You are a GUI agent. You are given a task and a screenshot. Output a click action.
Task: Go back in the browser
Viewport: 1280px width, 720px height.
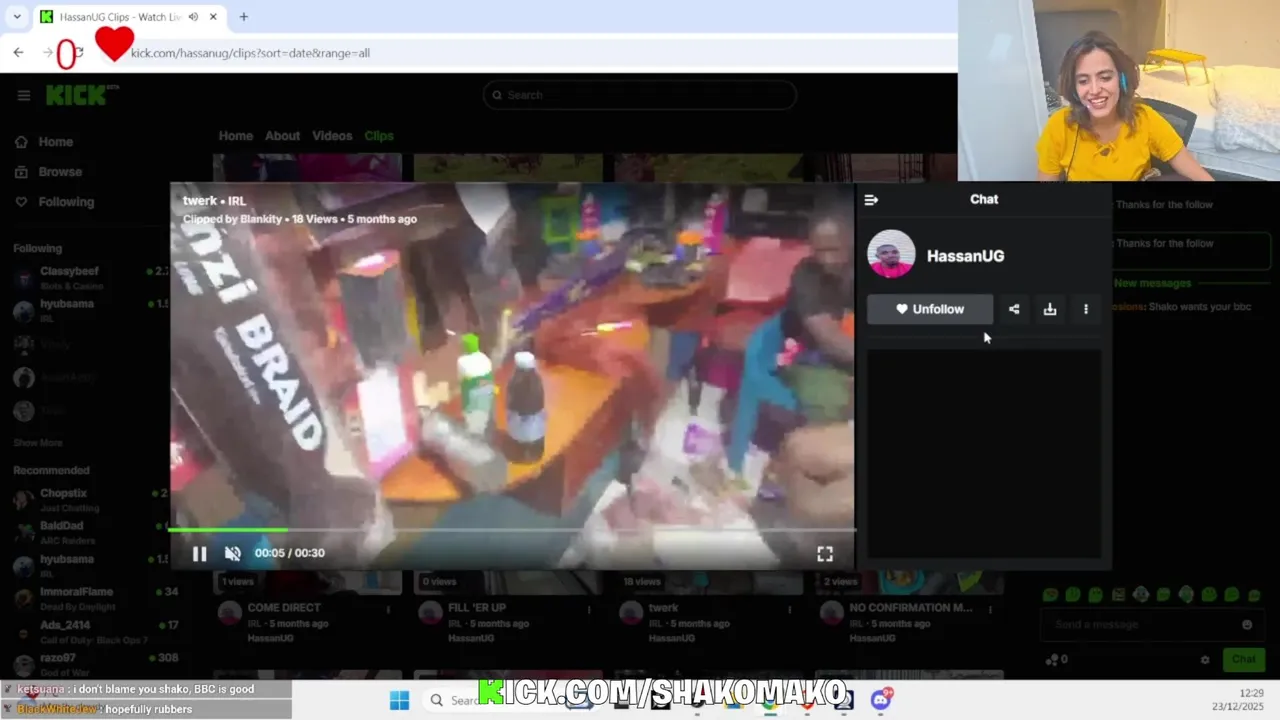click(x=18, y=53)
